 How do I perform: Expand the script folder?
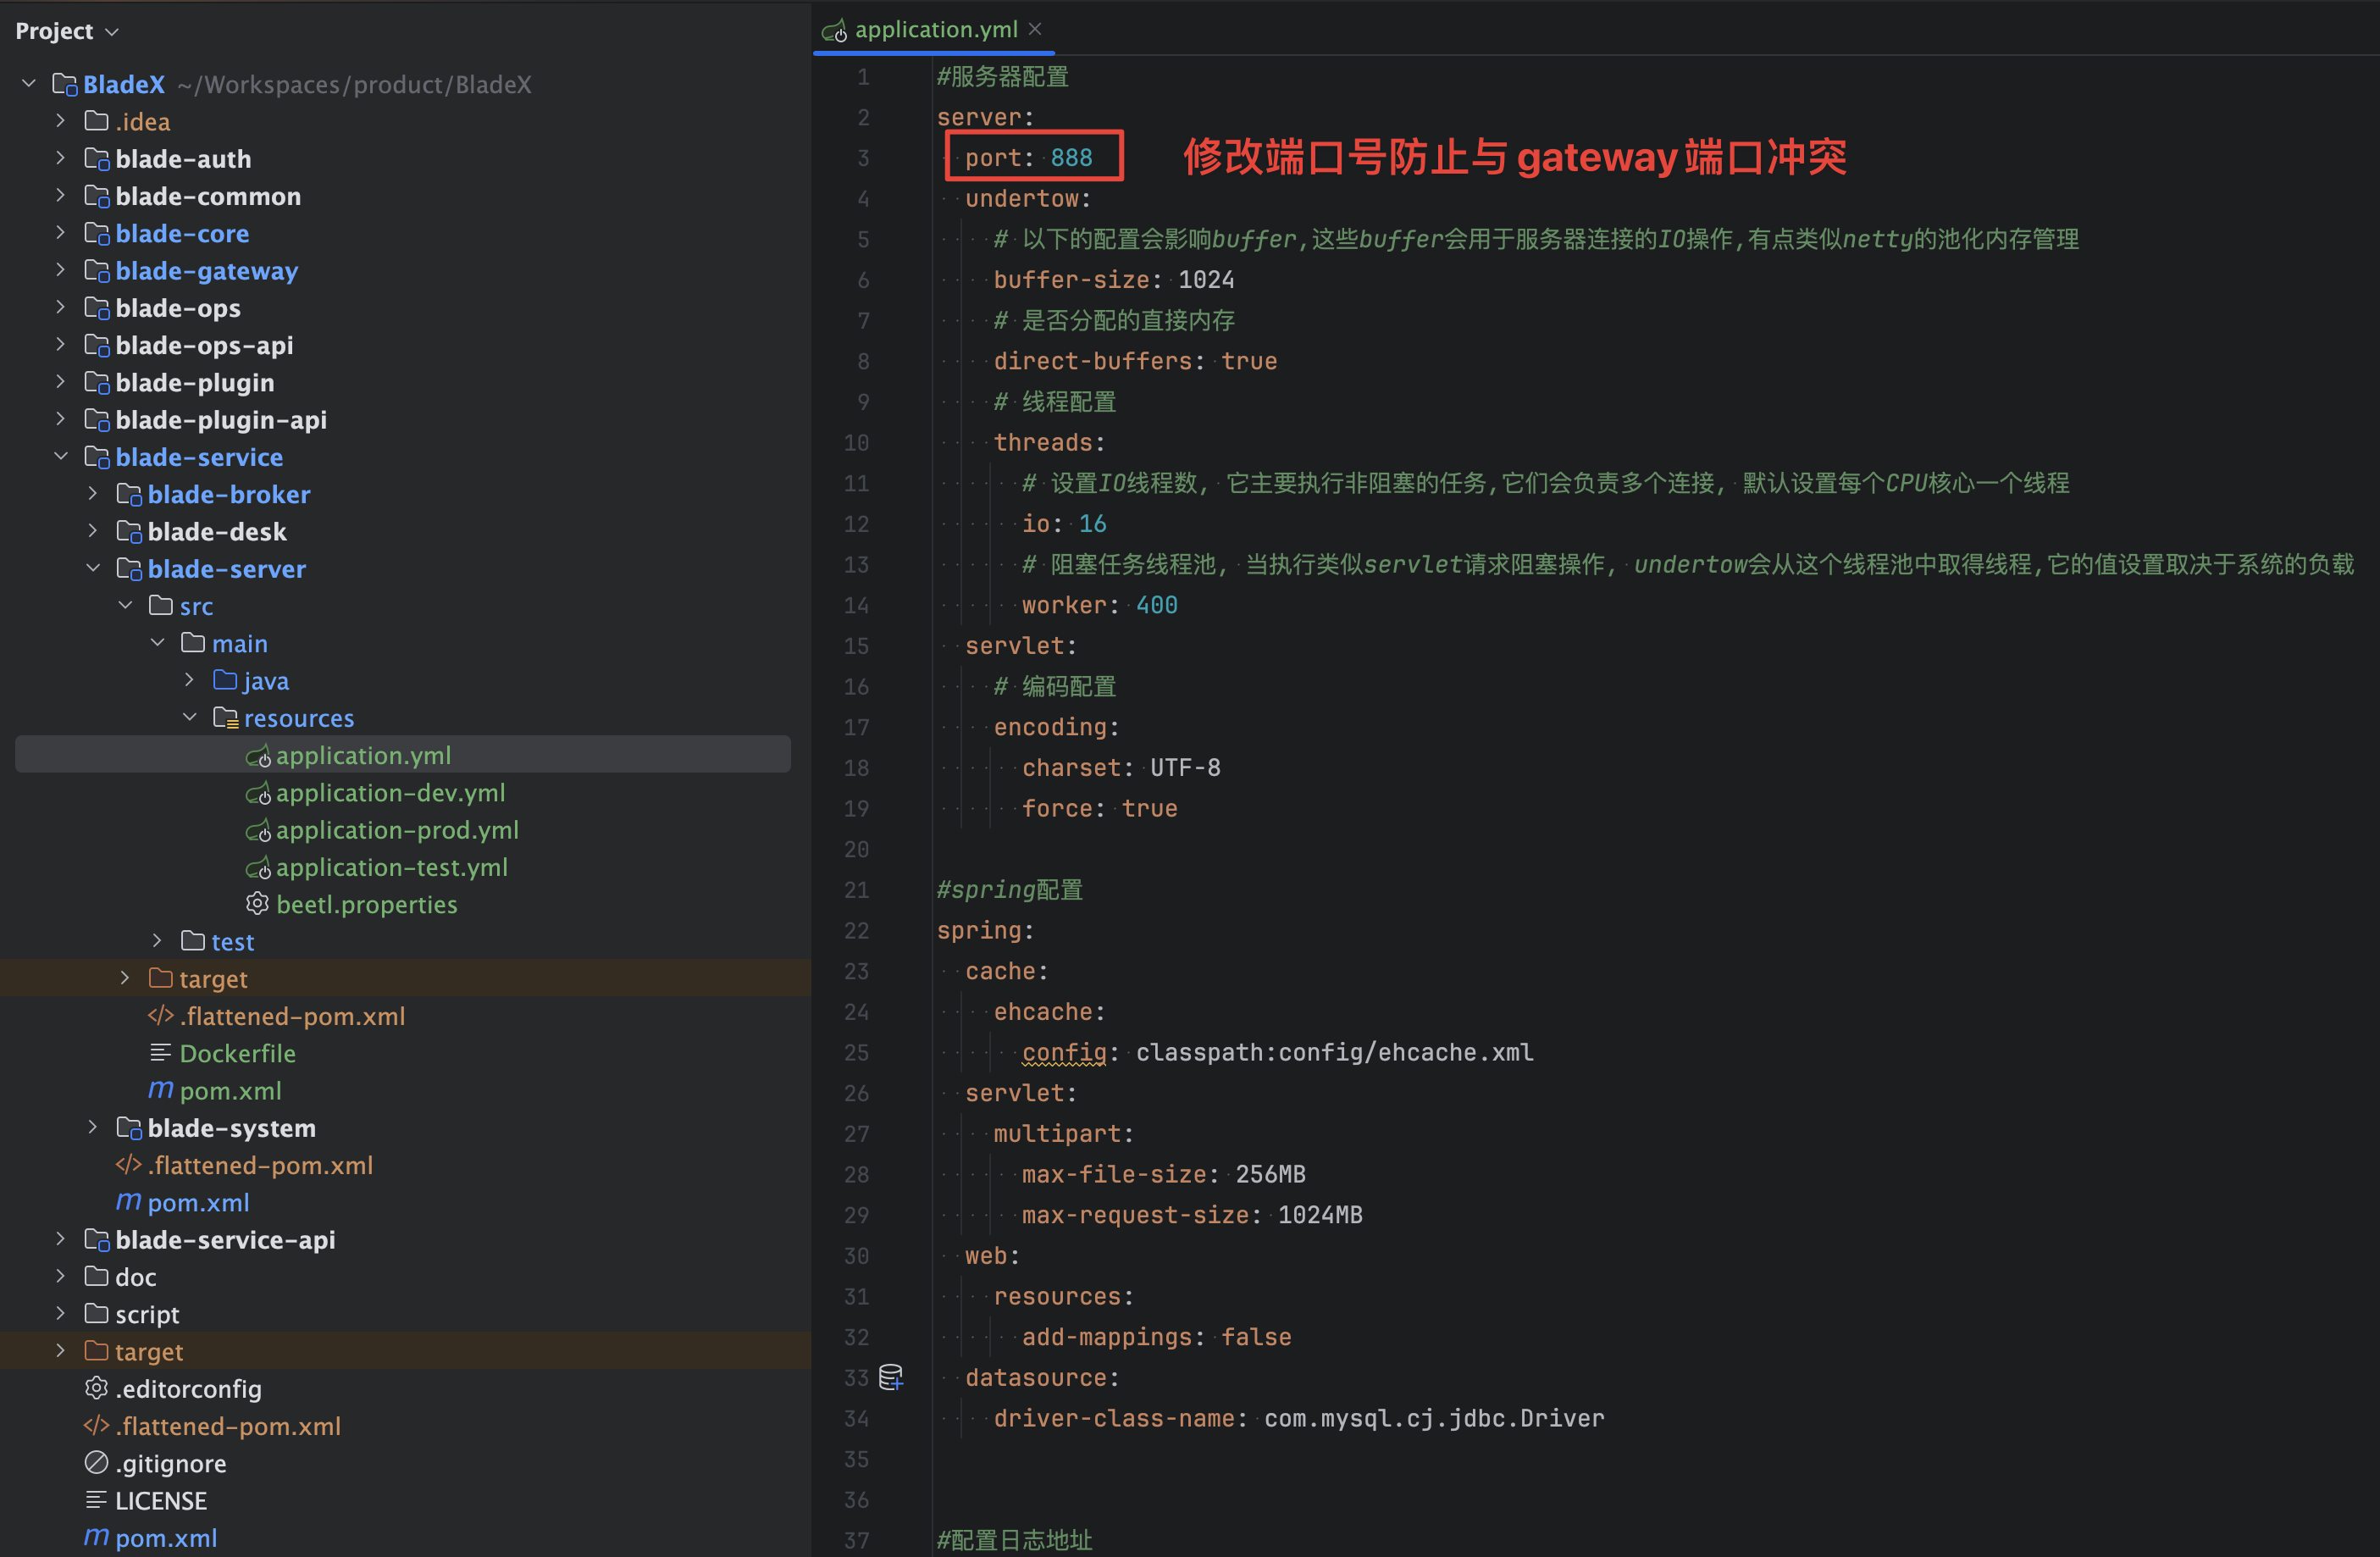[61, 1313]
